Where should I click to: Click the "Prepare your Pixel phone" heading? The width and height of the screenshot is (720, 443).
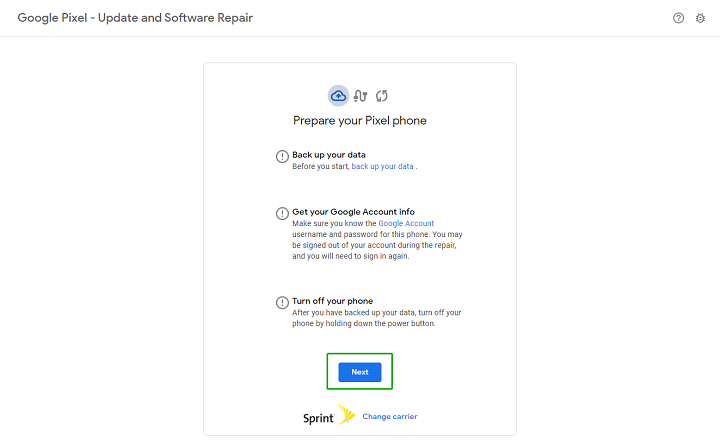click(x=360, y=121)
